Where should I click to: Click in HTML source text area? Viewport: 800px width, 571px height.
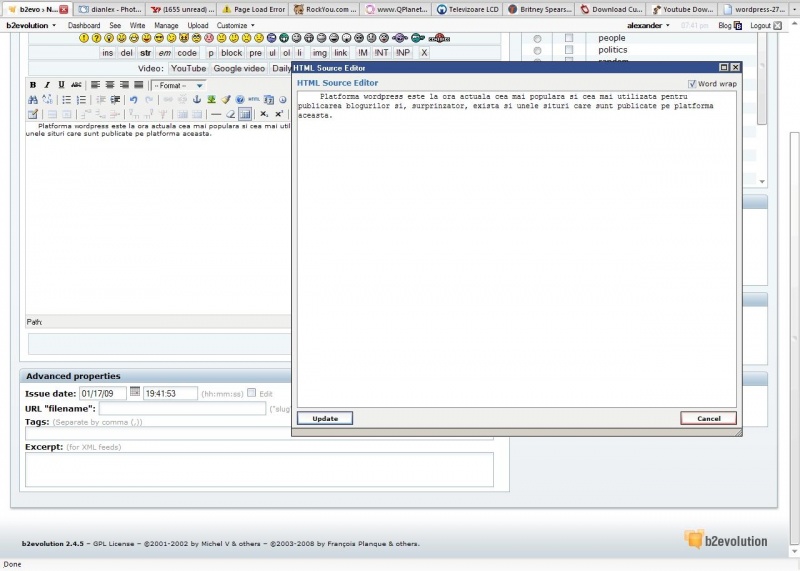coord(517,249)
